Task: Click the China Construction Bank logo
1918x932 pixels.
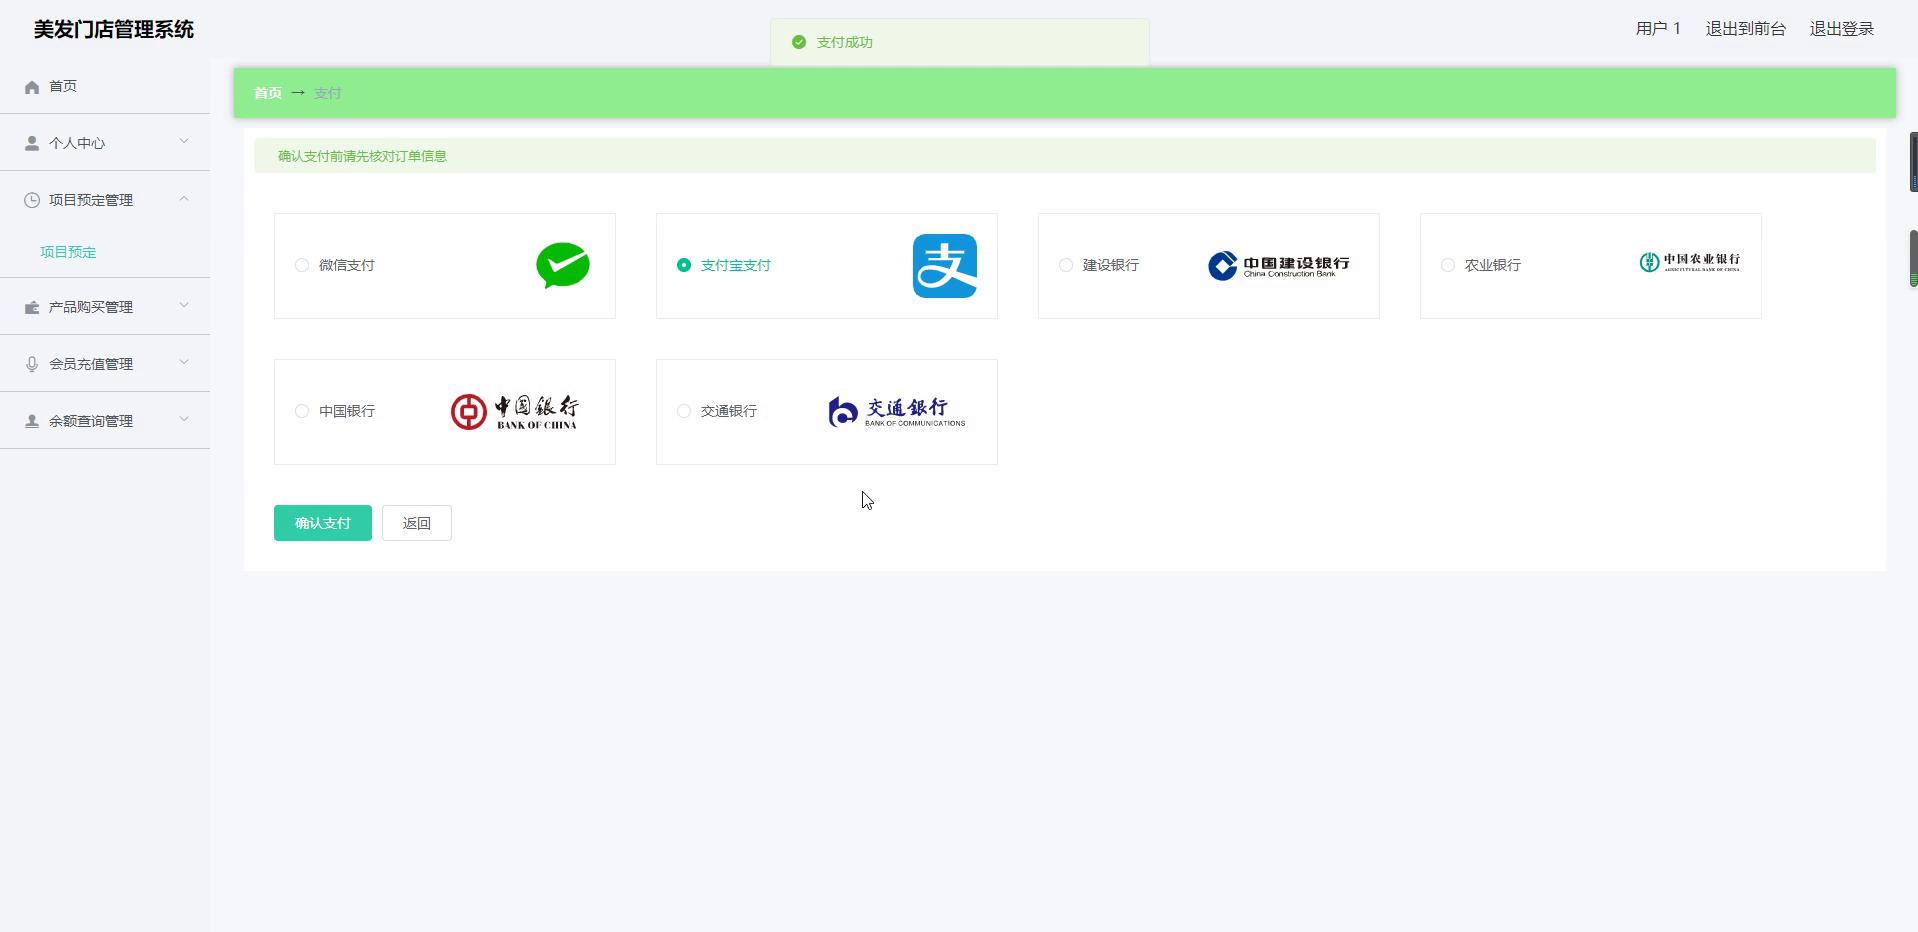Action: point(1278,265)
